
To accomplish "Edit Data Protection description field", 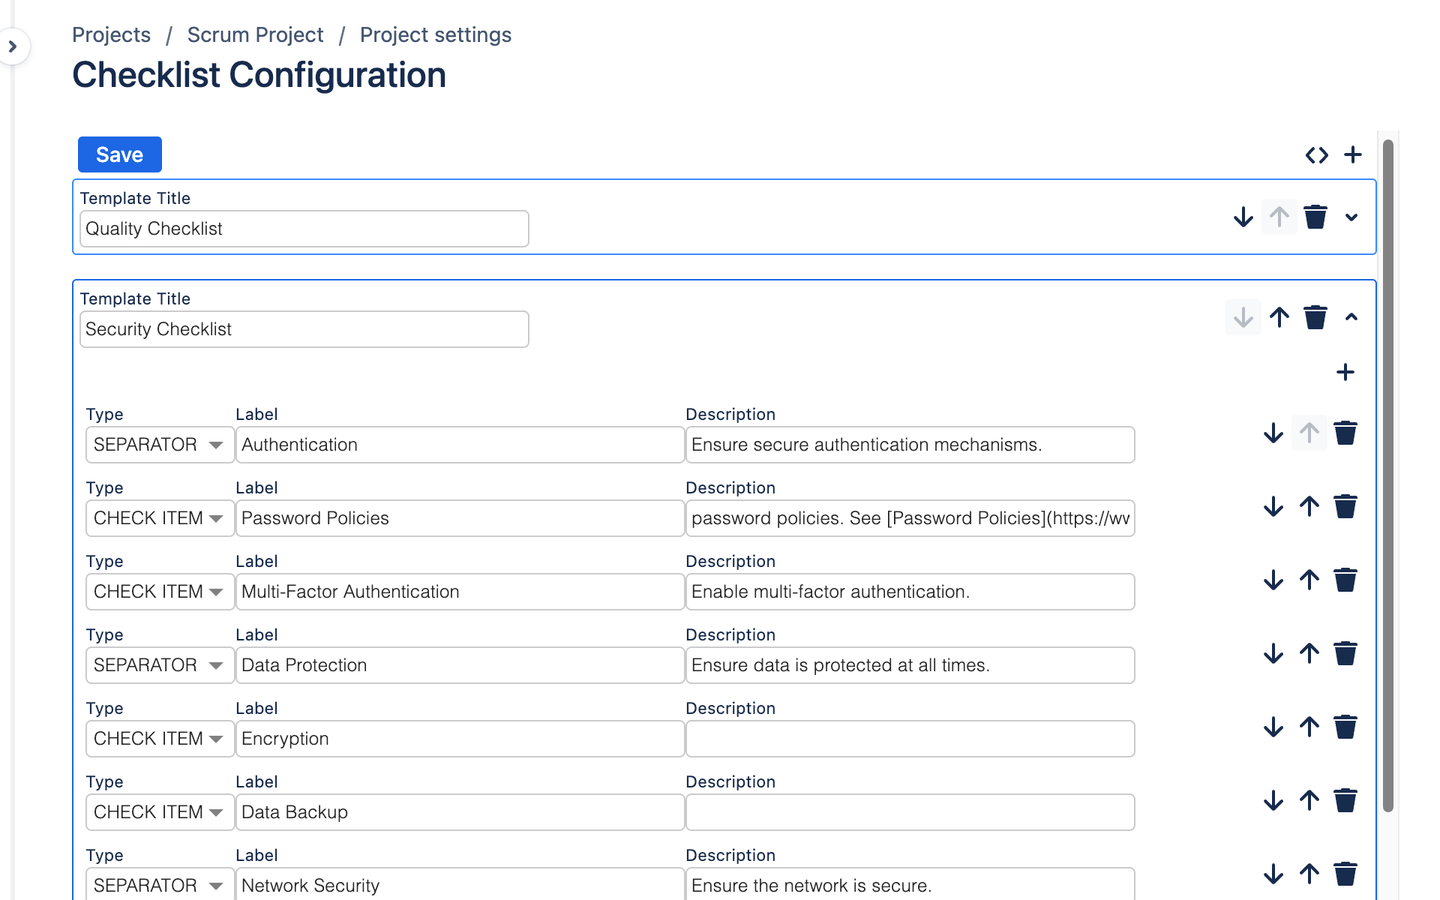I will point(910,665).
